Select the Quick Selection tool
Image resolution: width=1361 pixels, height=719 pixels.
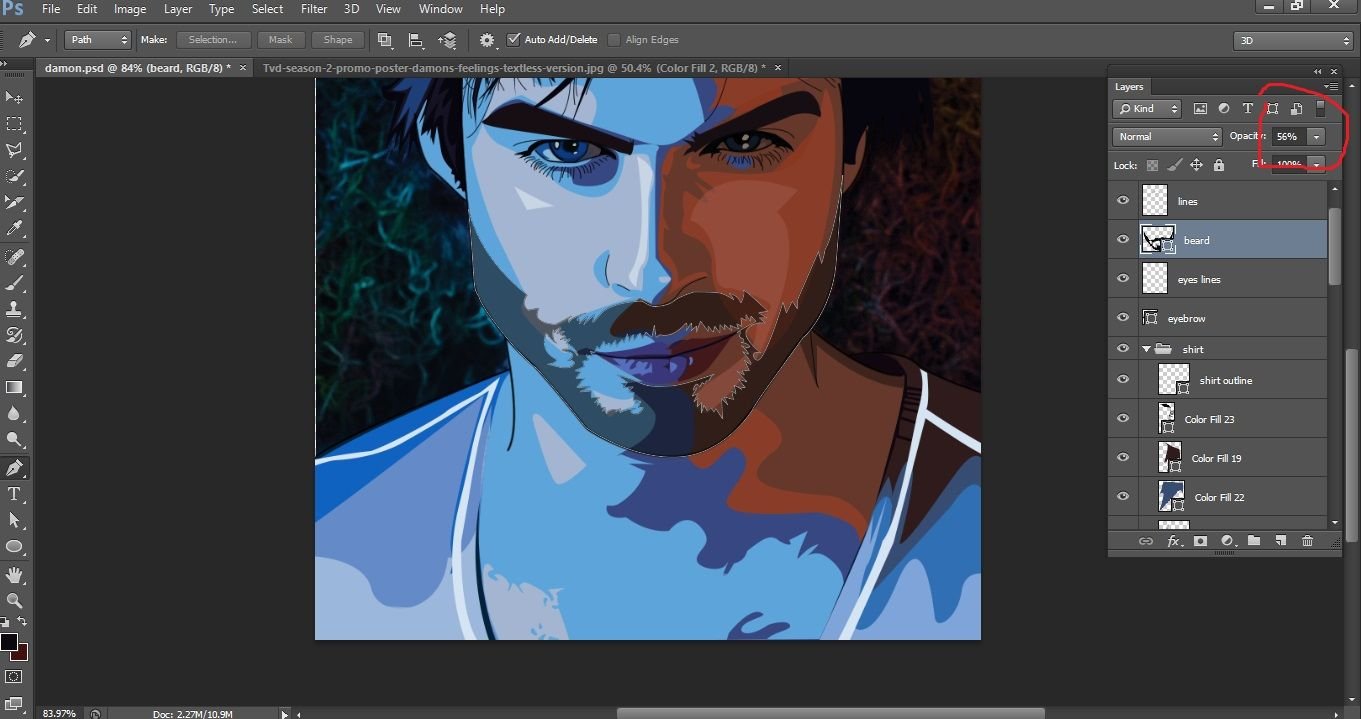click(x=15, y=176)
